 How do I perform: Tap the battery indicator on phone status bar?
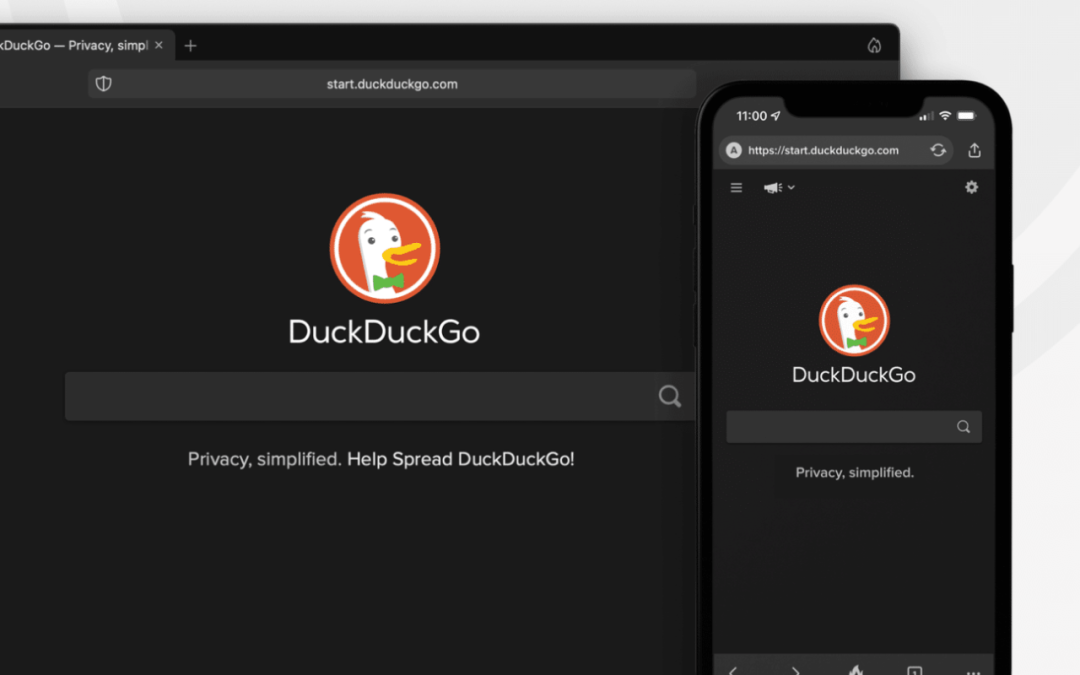tap(967, 116)
